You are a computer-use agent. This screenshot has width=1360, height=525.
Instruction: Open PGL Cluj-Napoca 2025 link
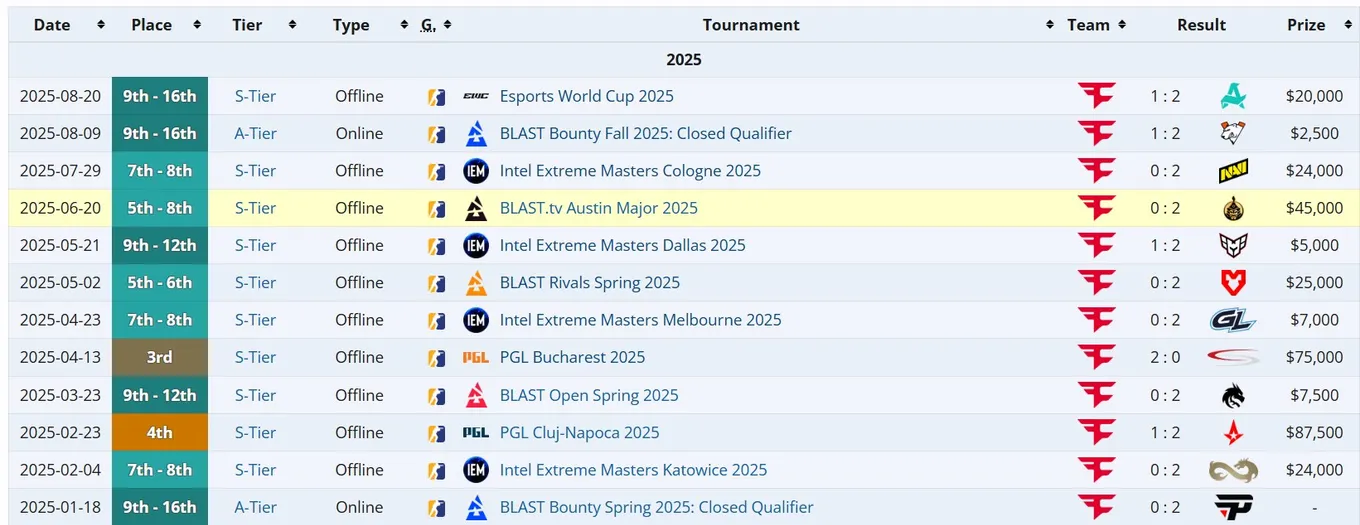click(579, 432)
